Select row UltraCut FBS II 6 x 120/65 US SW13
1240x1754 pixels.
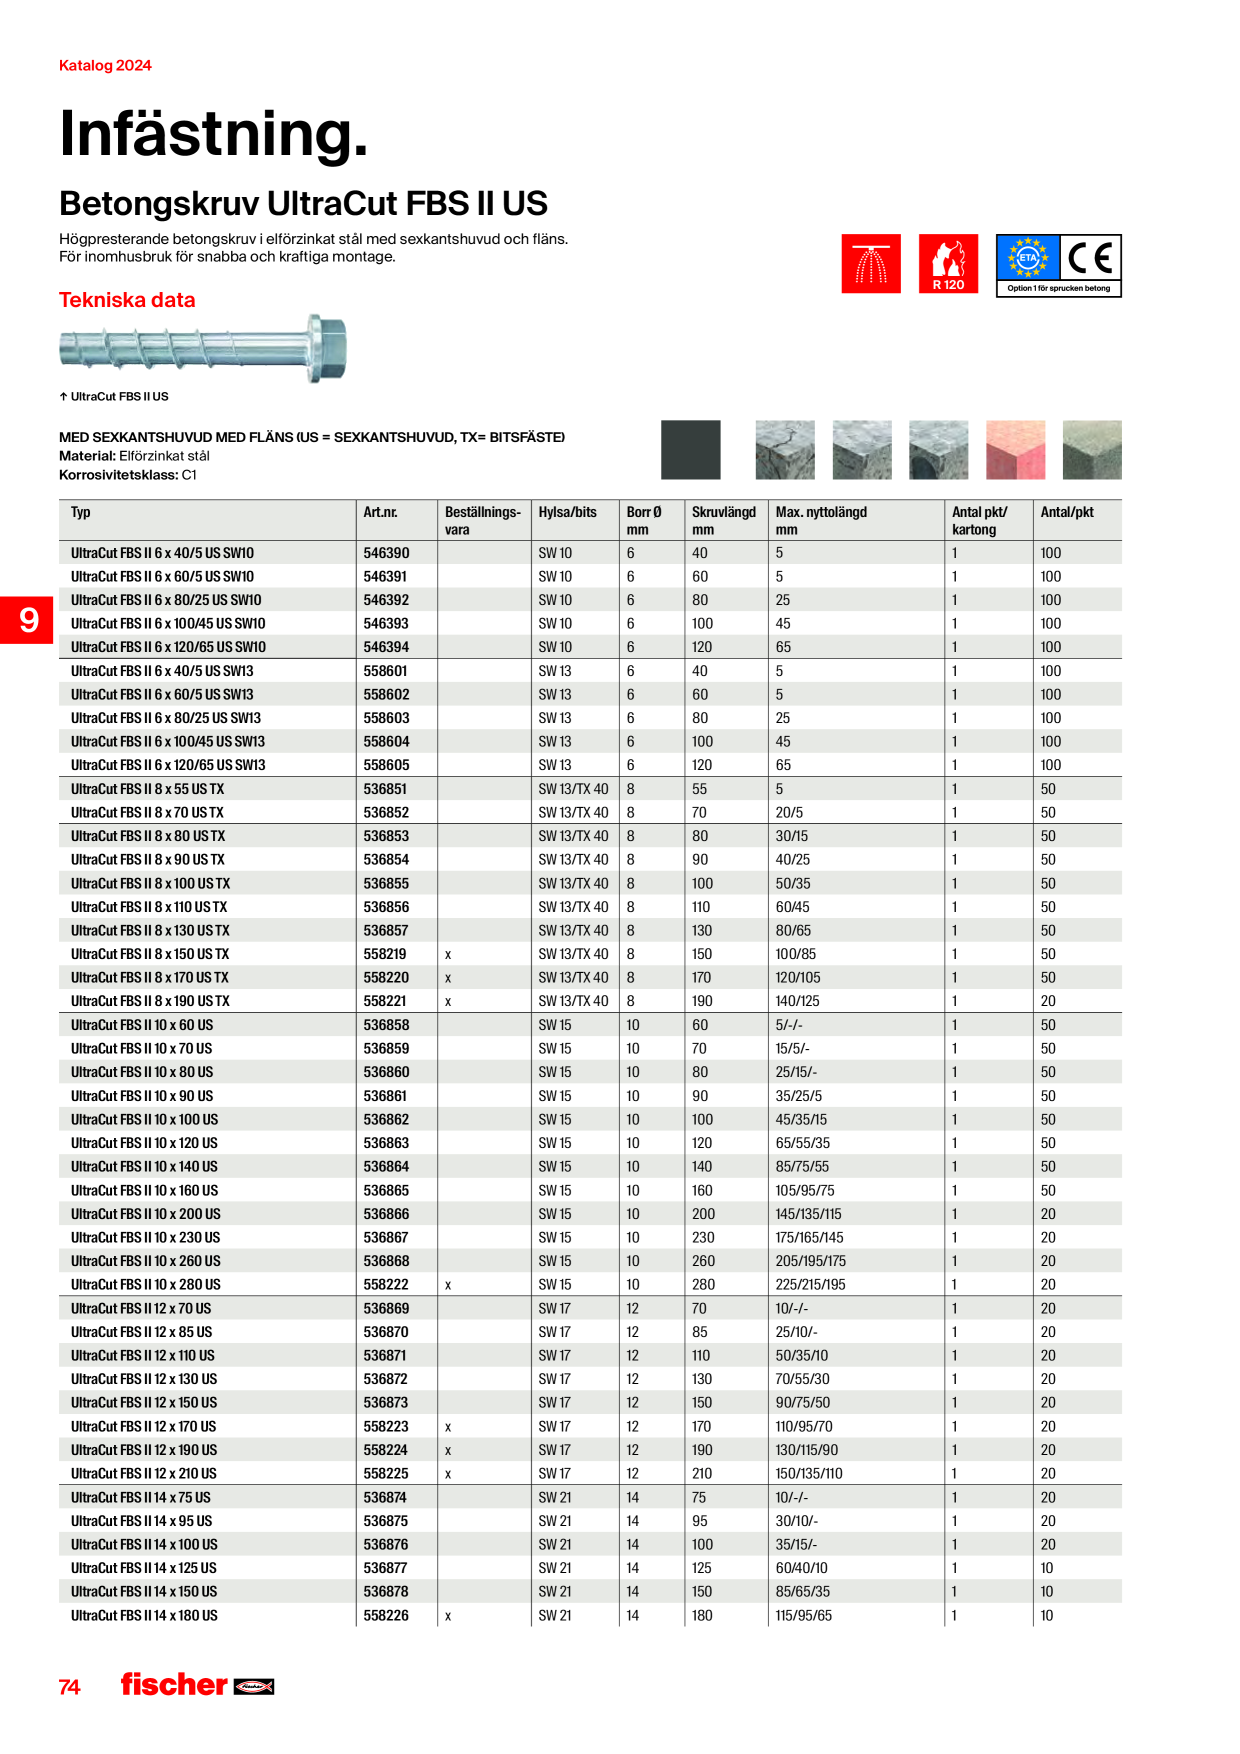590,765
